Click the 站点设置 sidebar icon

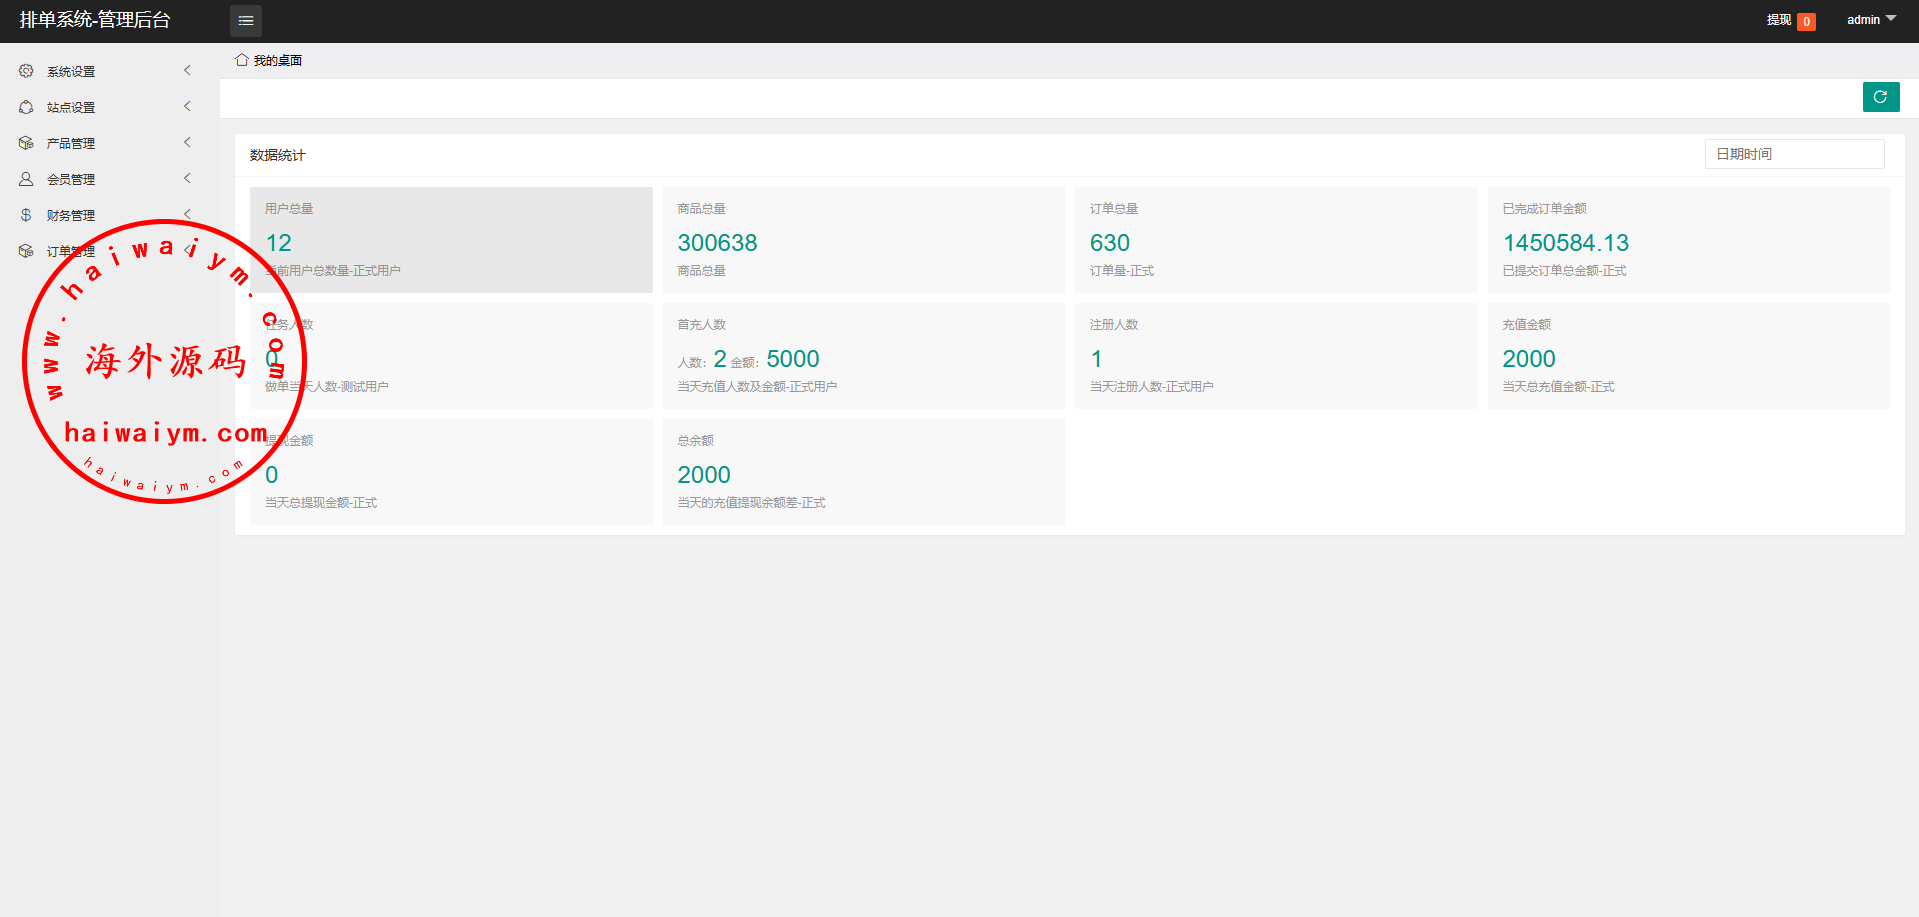coord(26,107)
